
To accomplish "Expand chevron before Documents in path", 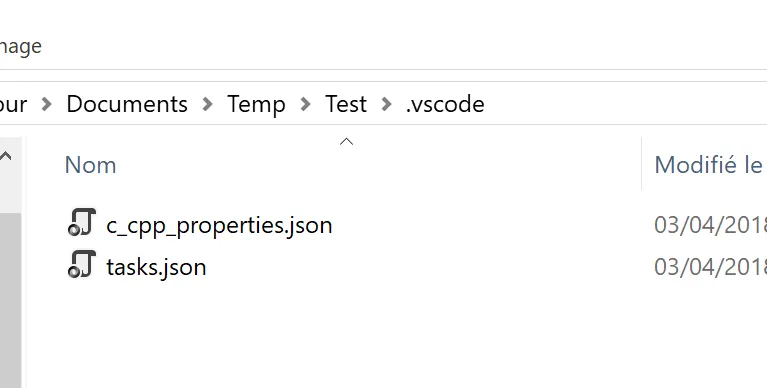I will 47,104.
